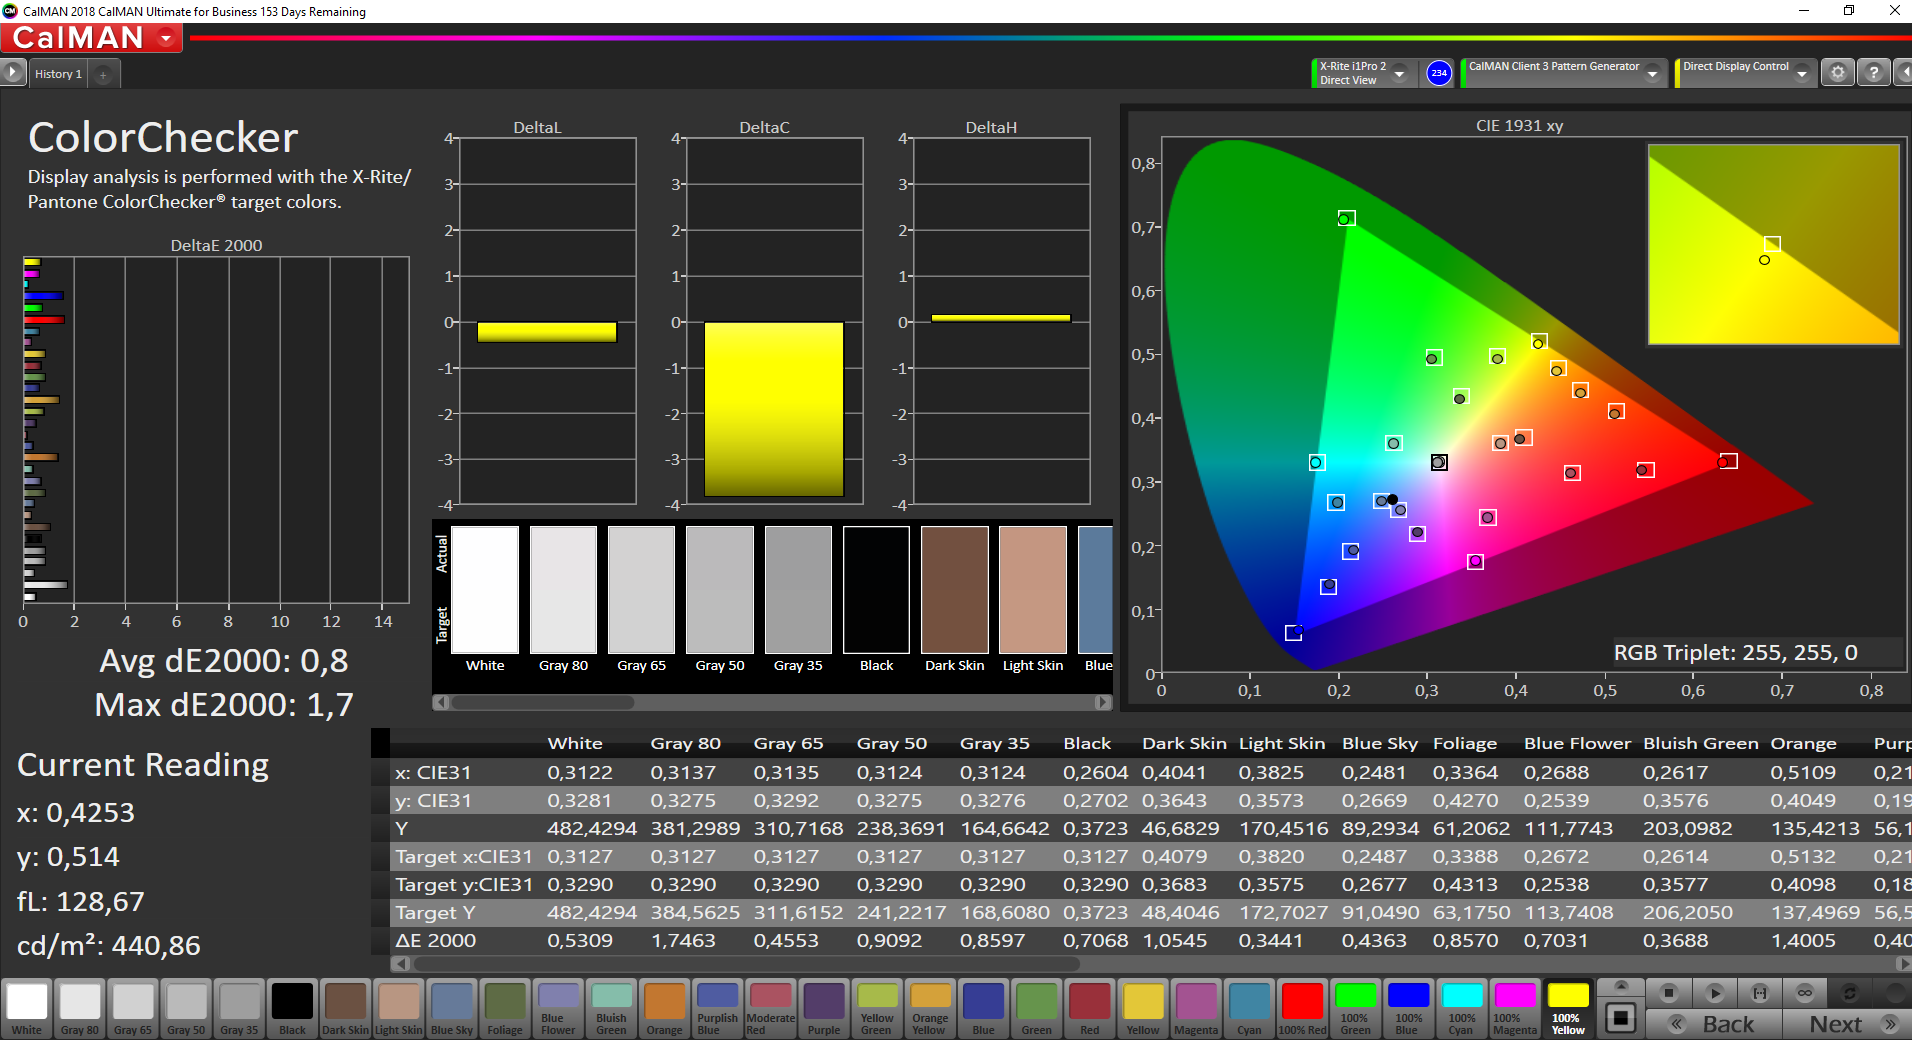This screenshot has height=1040, width=1912.
Task: Expand the left panel with the play arrow
Action: click(12, 73)
